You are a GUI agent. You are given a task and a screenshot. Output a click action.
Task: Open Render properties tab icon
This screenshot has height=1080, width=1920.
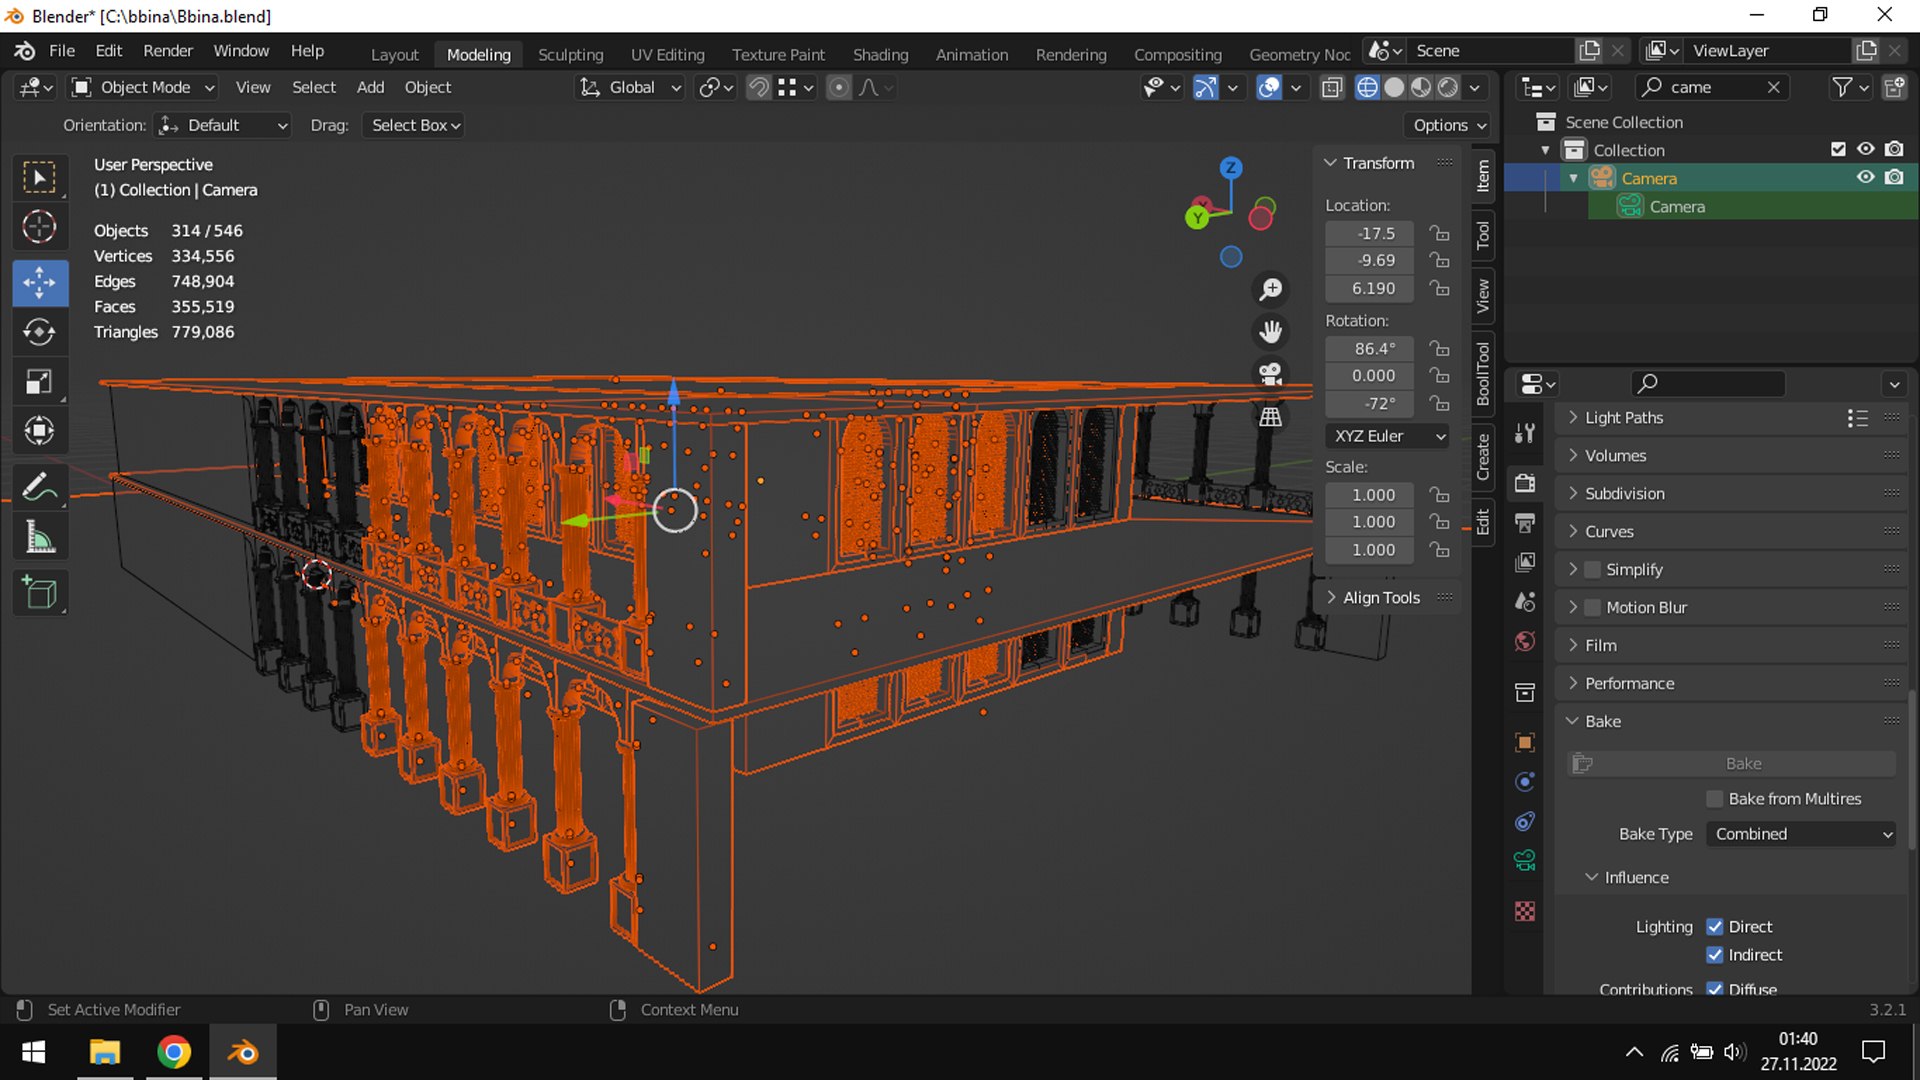click(x=1525, y=483)
